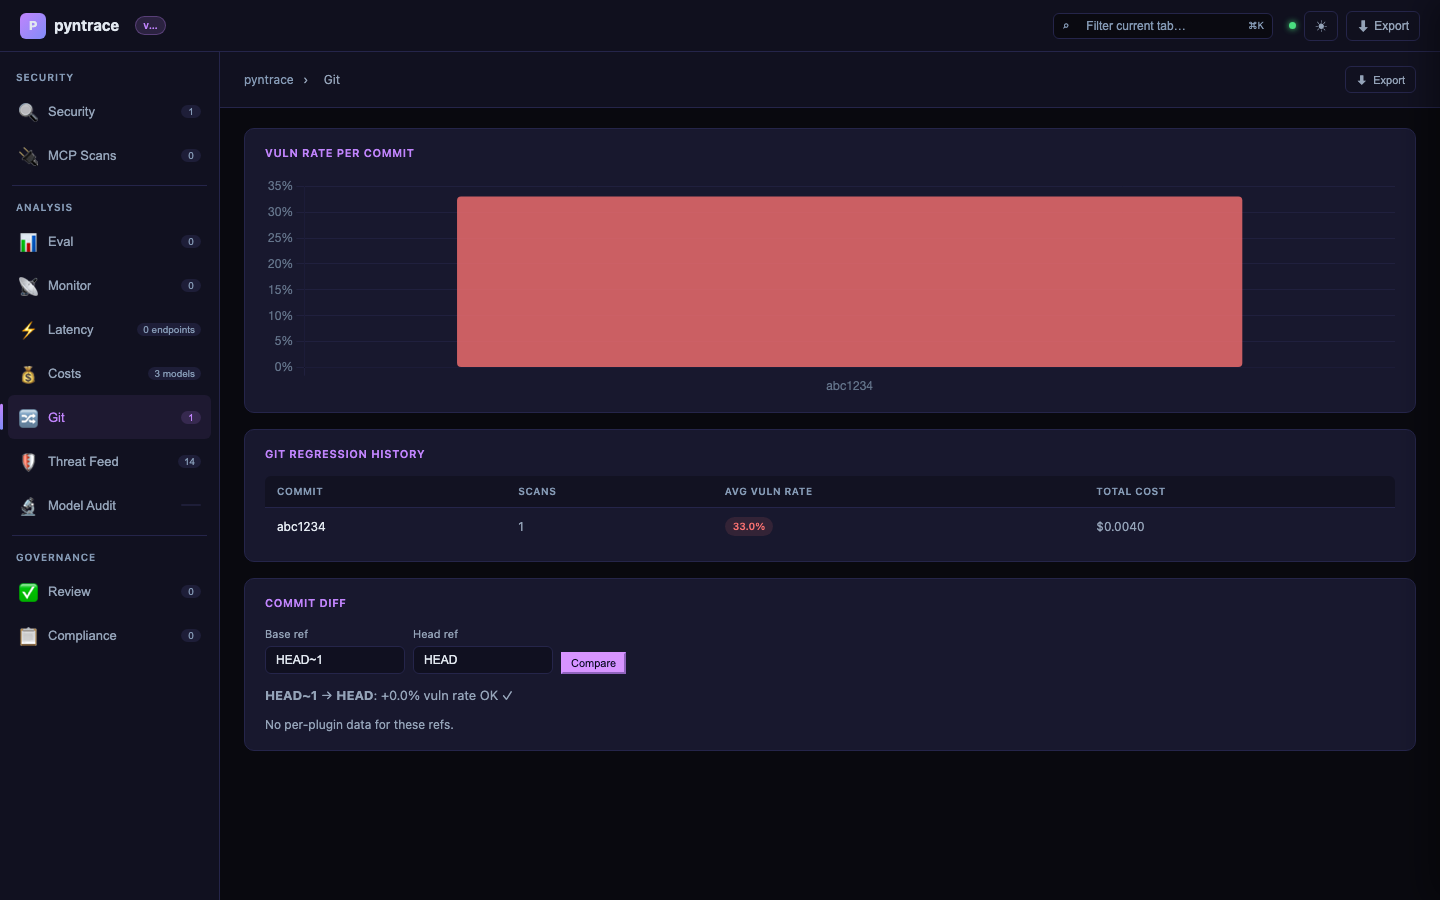The width and height of the screenshot is (1440, 900).
Task: Click the red abc1234 bar in chart
Action: (x=849, y=282)
